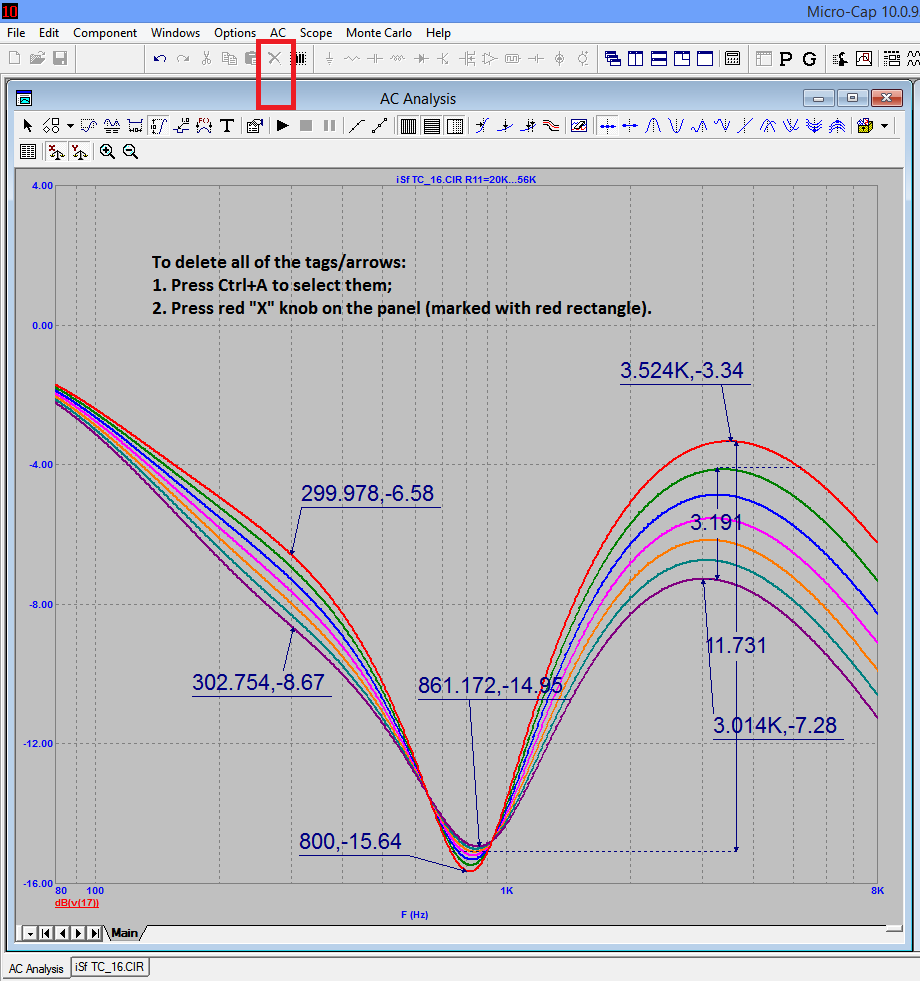Open the Monte Carlo menu
The width and height of the screenshot is (920, 981).
tap(380, 33)
